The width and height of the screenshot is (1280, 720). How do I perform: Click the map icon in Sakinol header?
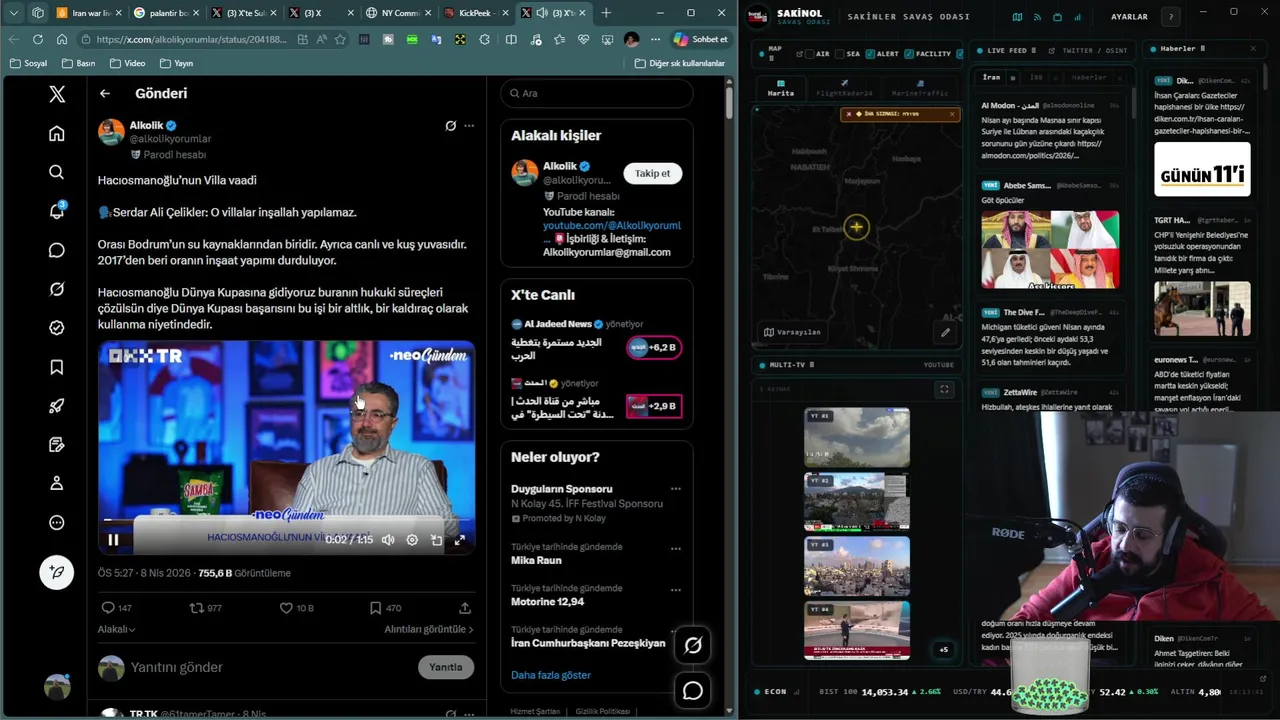[1017, 17]
